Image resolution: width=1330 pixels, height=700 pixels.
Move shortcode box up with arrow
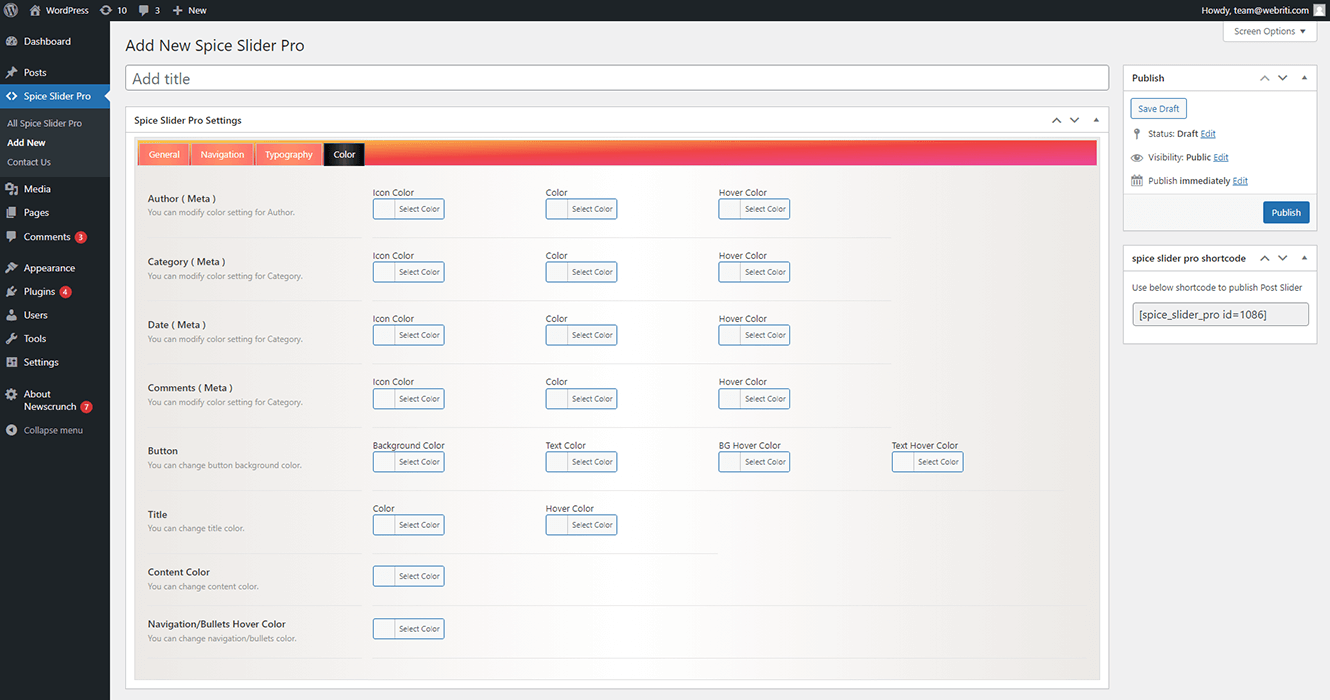1265,258
